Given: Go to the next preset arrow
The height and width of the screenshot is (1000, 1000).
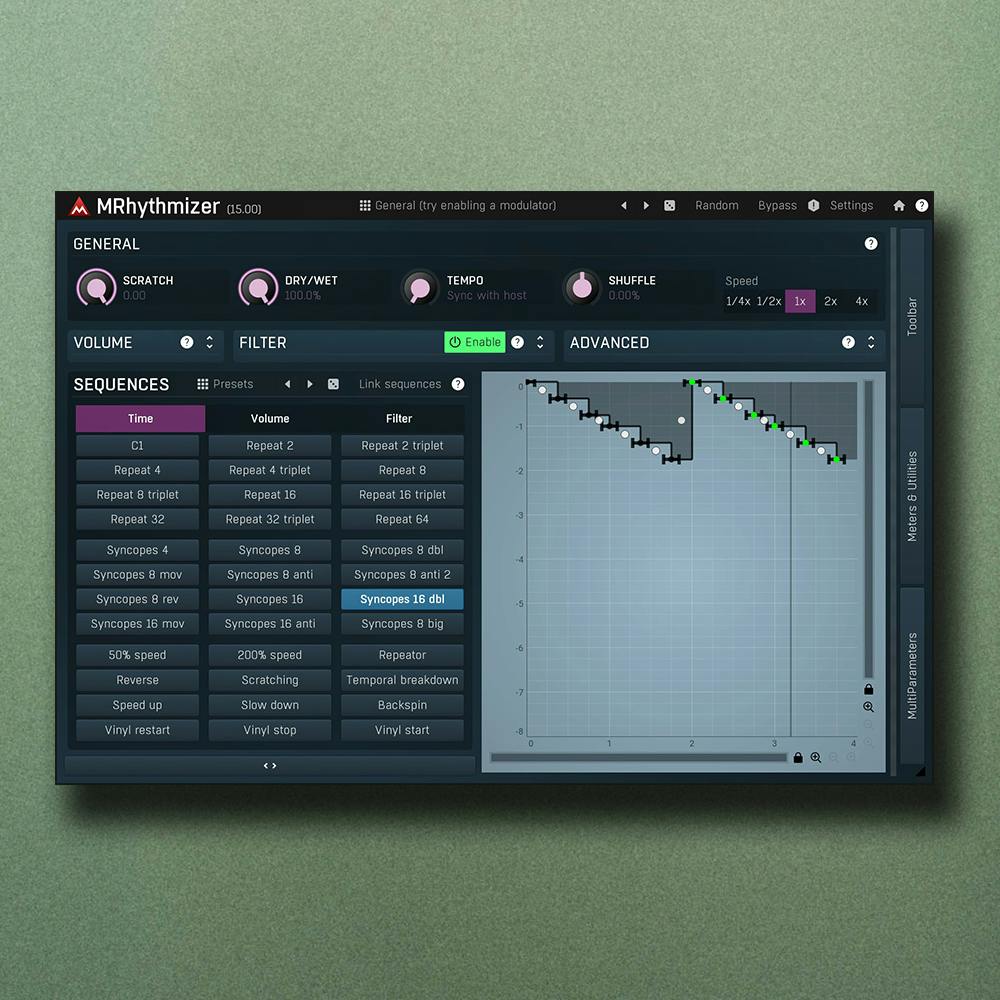Looking at the screenshot, I should coord(646,206).
